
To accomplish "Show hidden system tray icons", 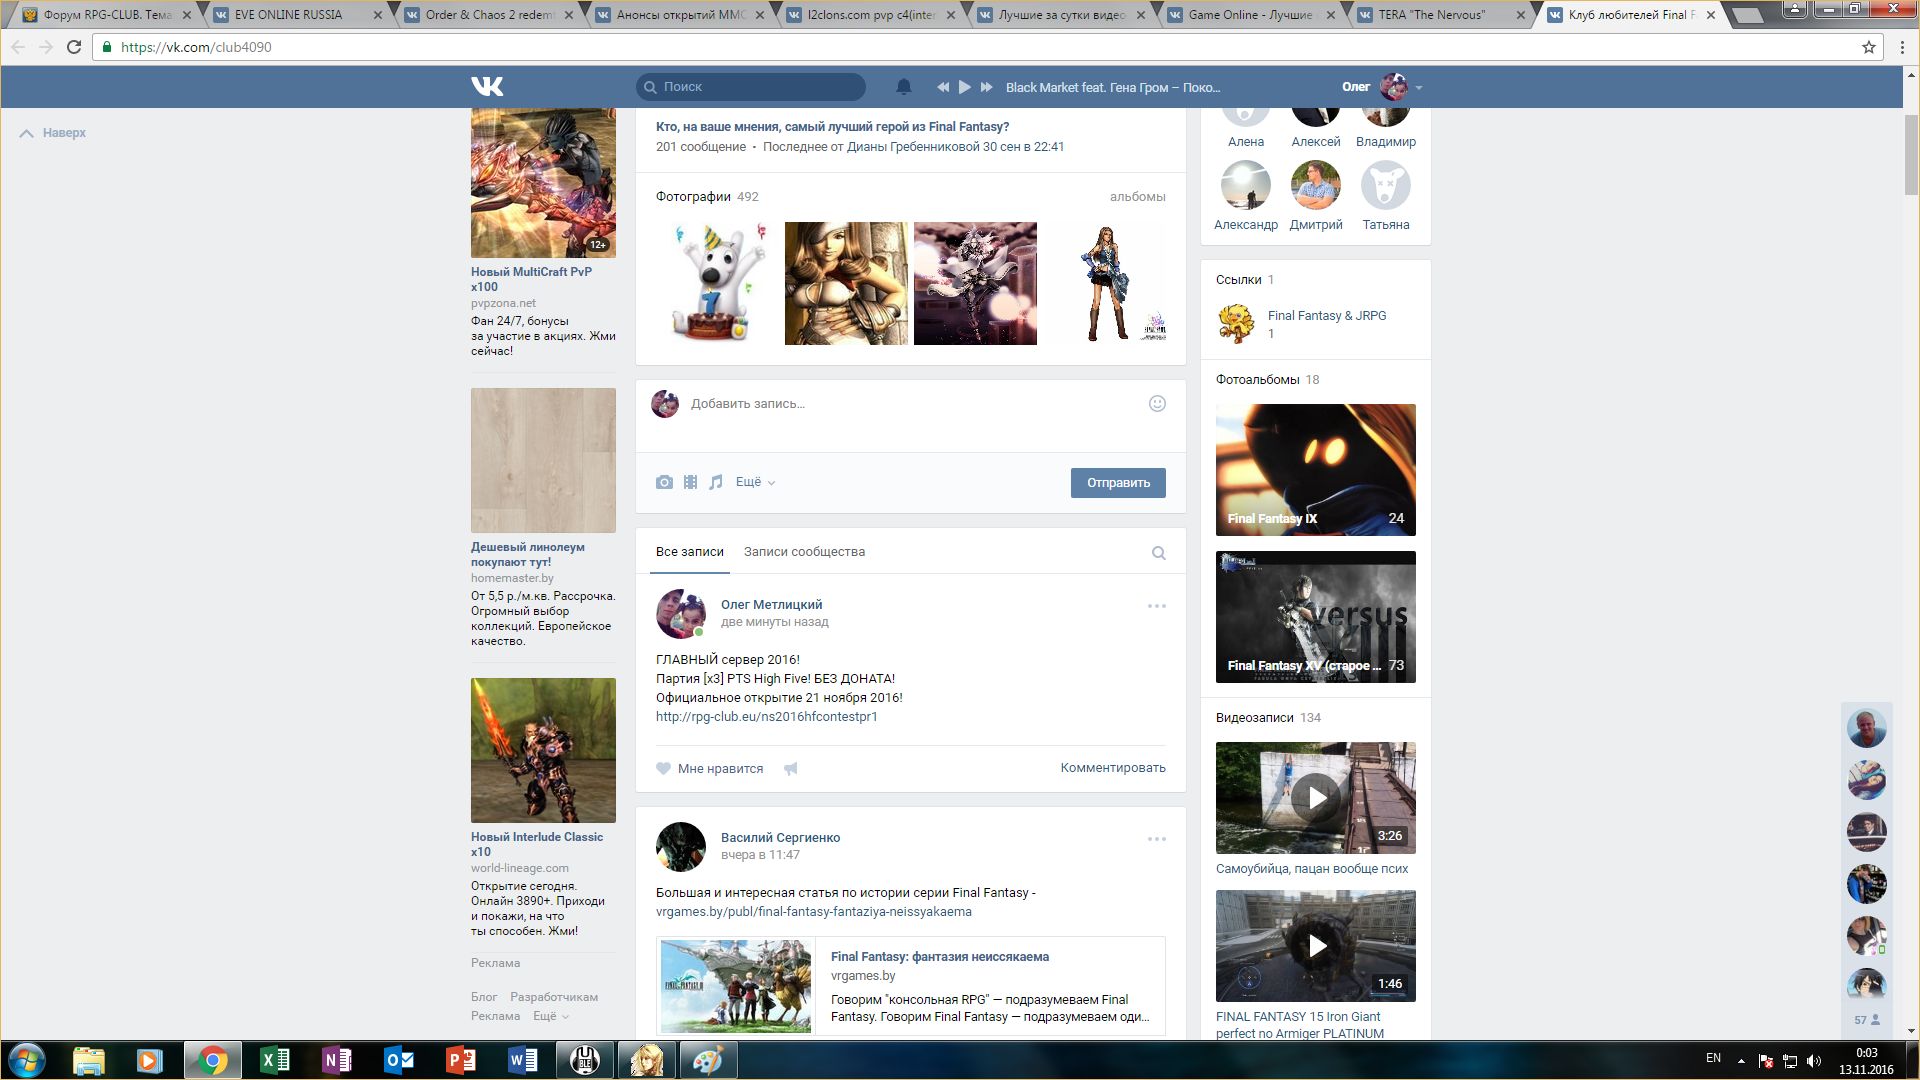I will [x=1741, y=1060].
